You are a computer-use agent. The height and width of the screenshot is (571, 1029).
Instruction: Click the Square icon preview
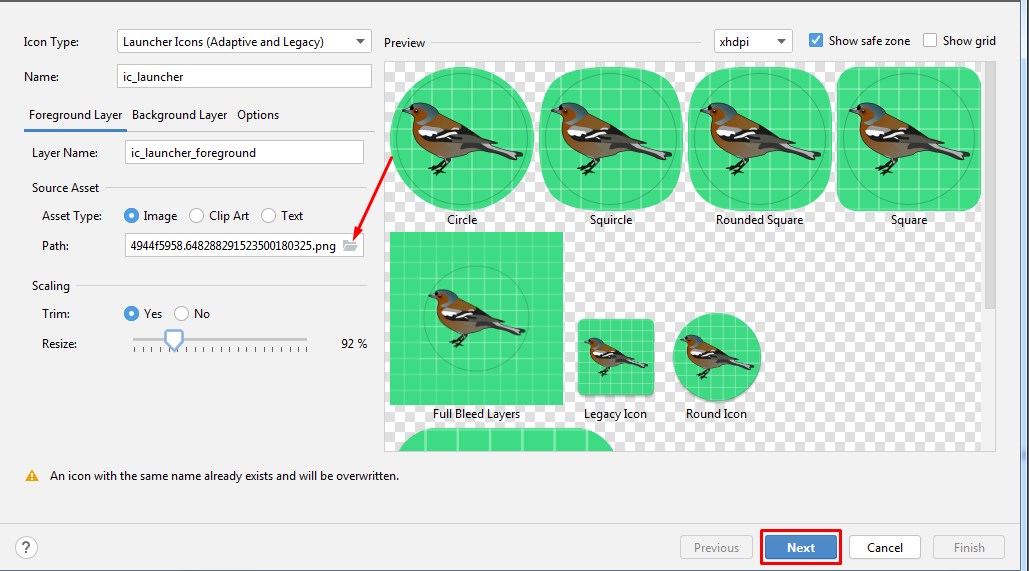(909, 138)
